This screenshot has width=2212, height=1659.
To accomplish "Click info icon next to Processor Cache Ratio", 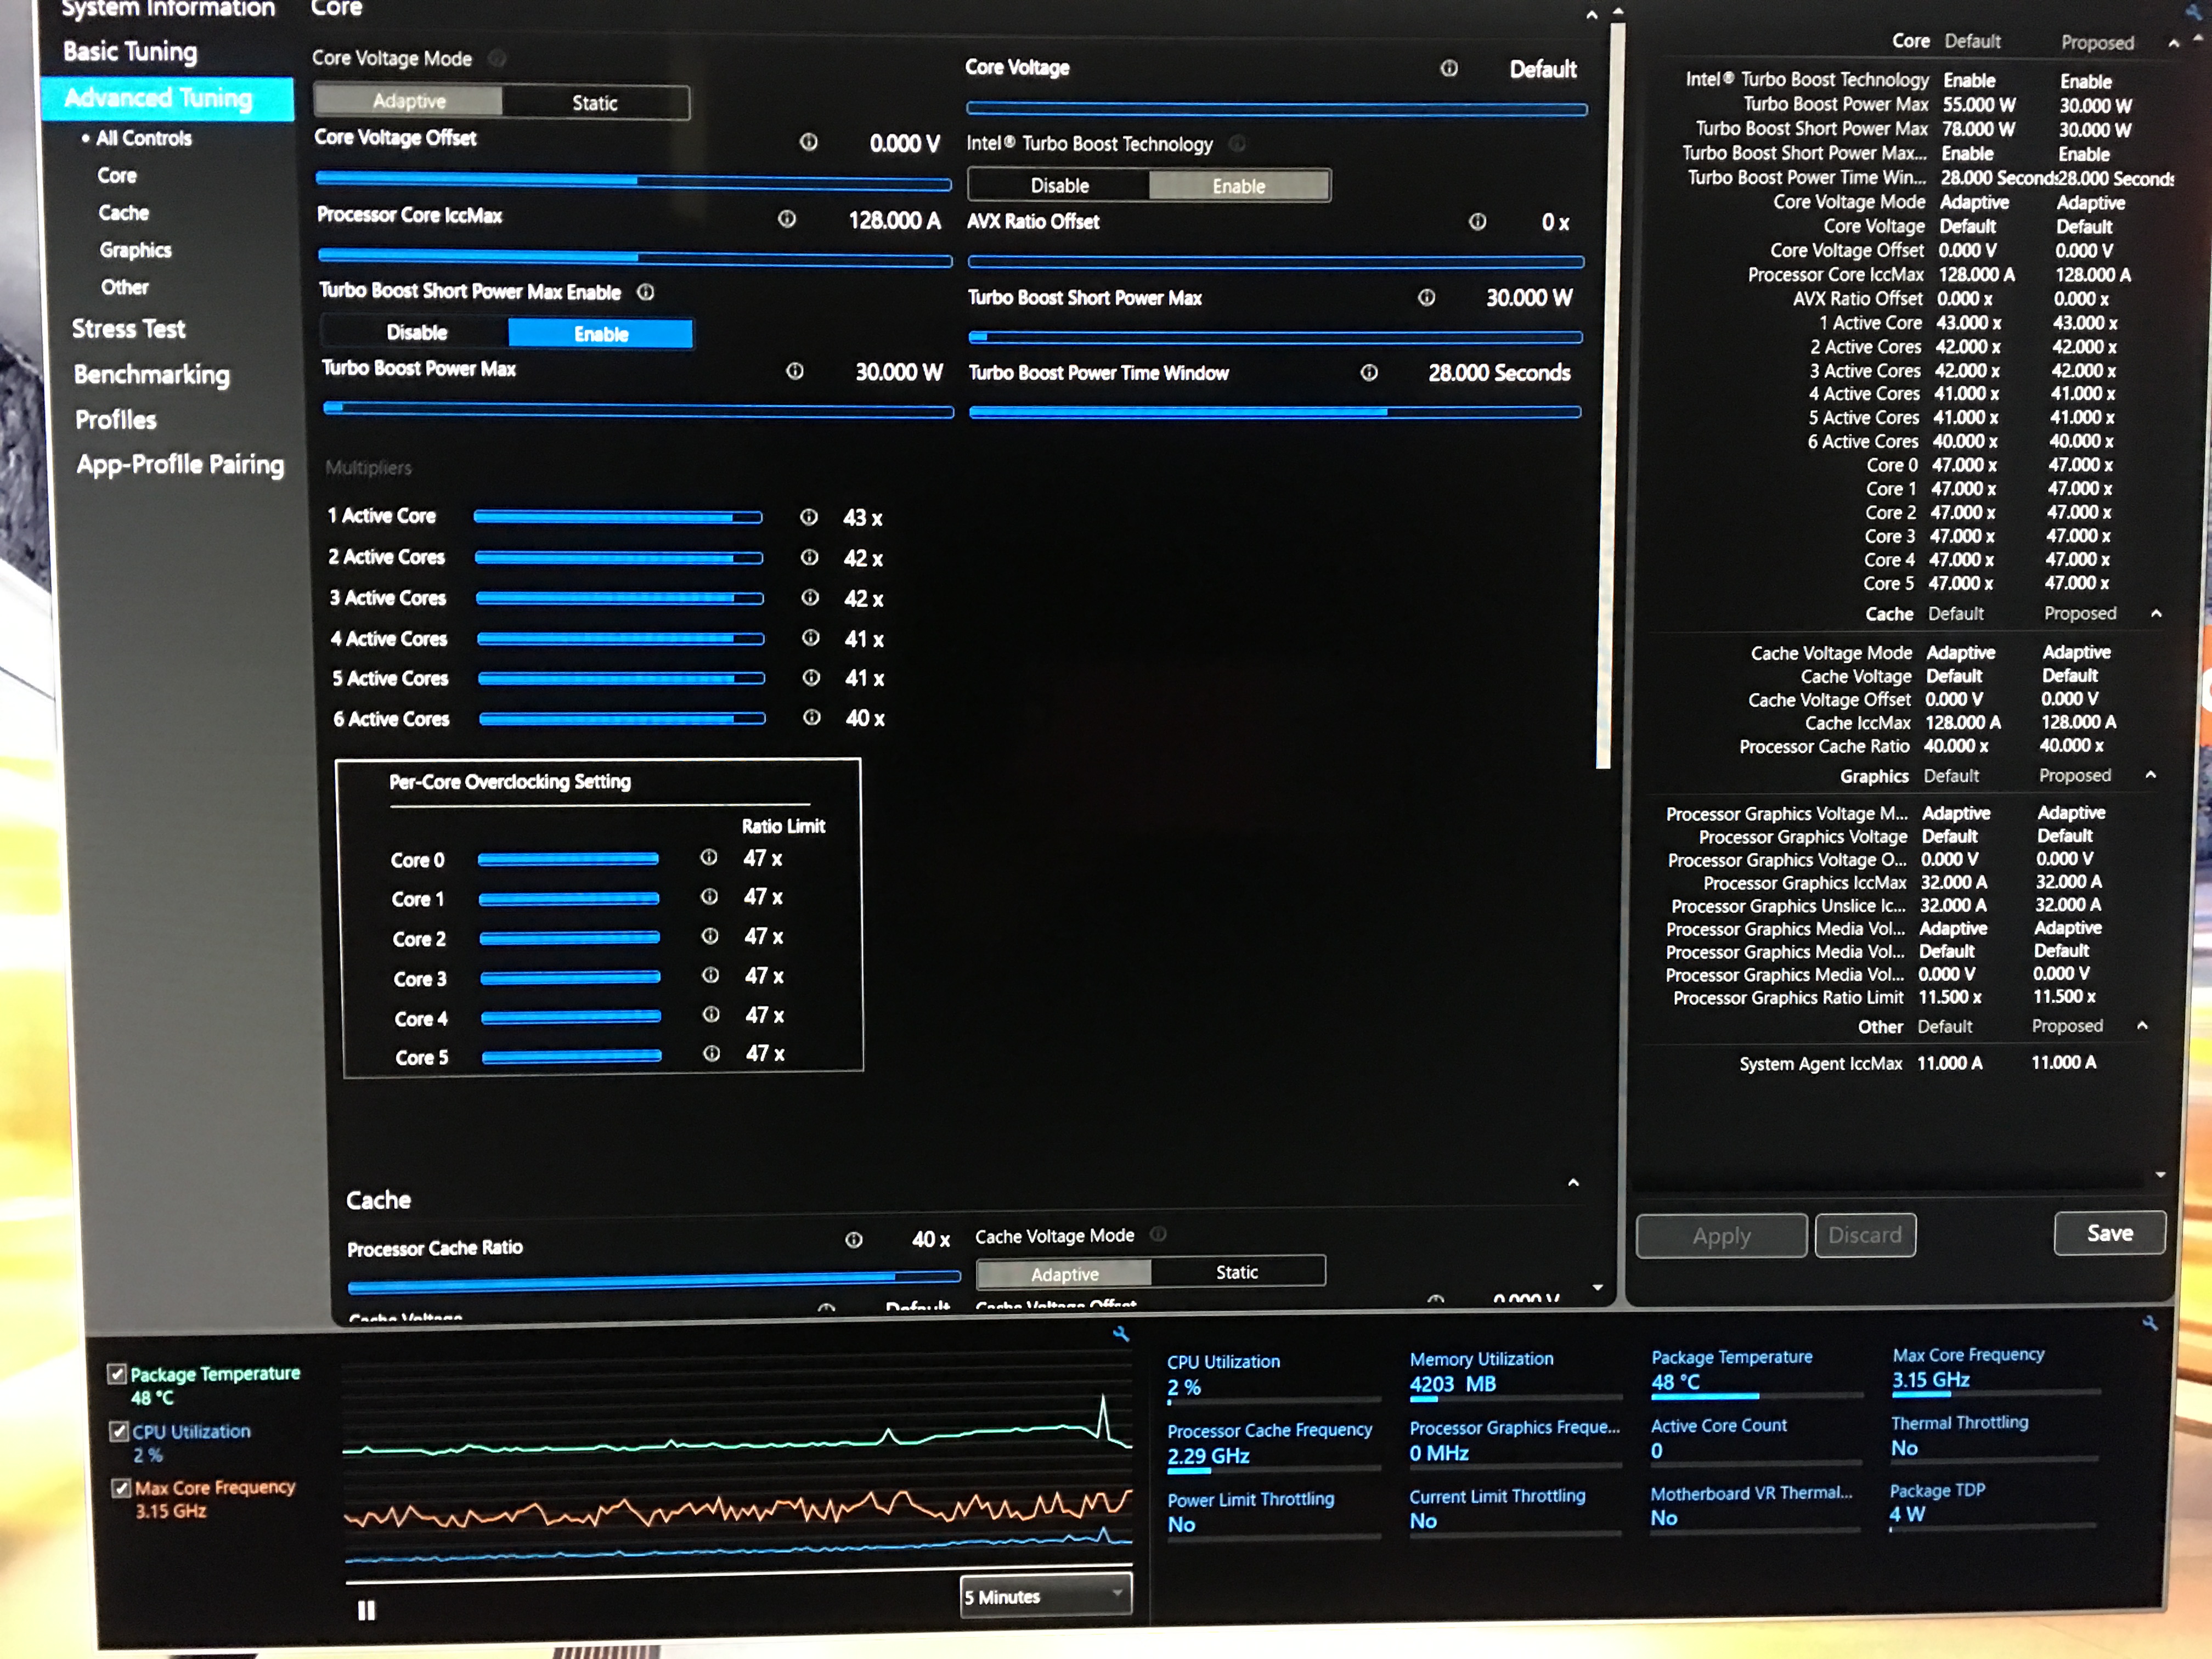I will (853, 1240).
